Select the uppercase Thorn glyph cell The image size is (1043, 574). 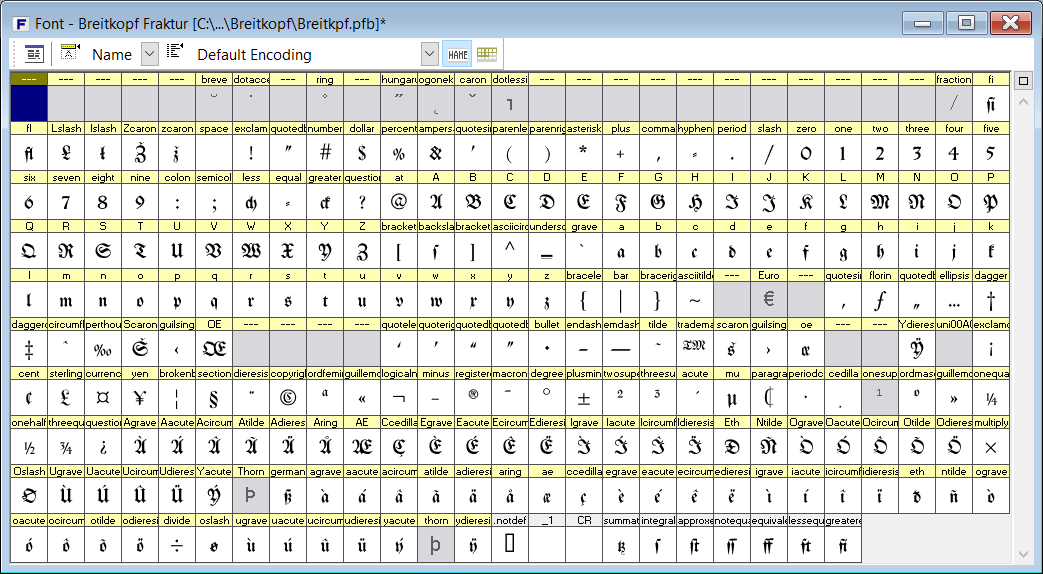click(251, 494)
